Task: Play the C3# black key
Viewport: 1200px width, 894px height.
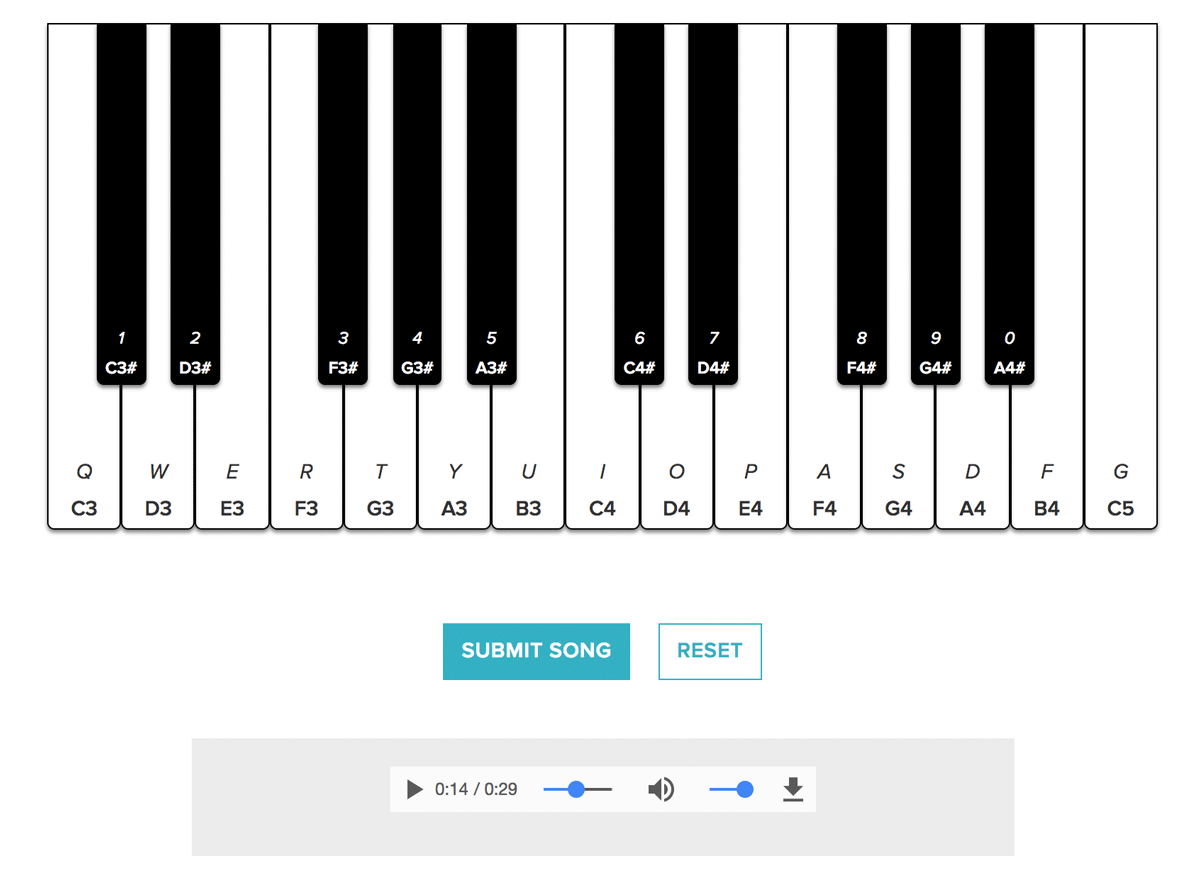Action: [120, 200]
